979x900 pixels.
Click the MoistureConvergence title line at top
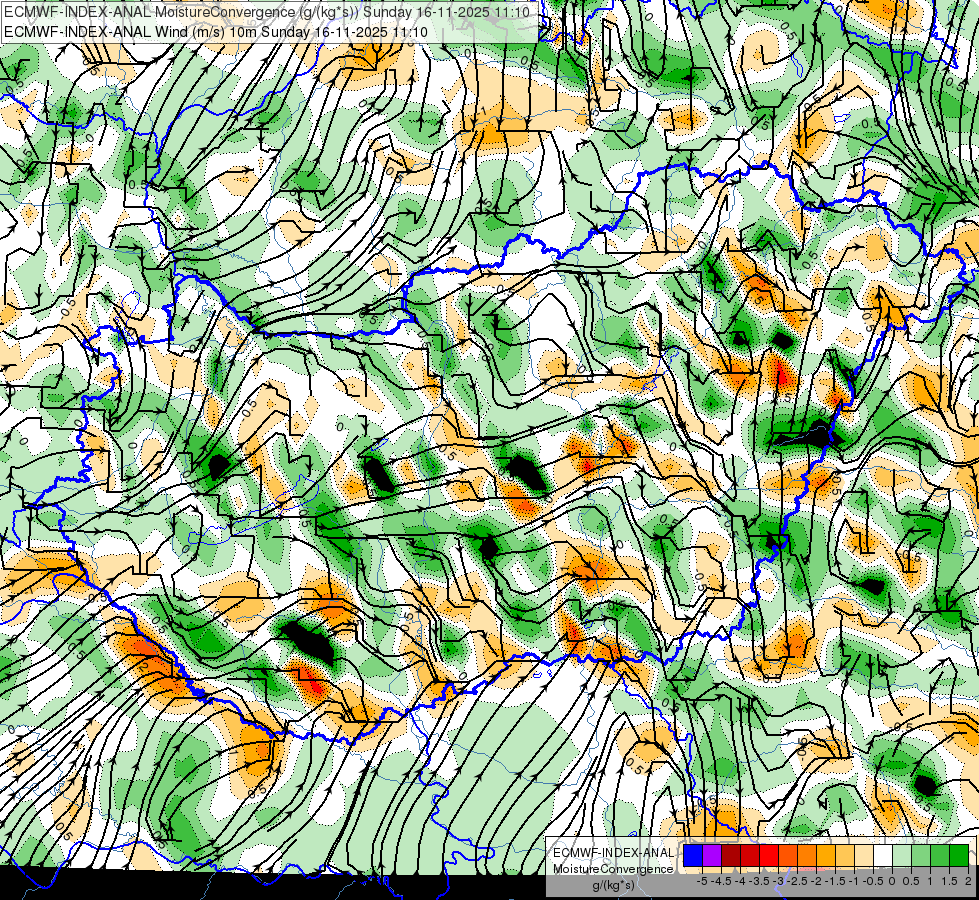tap(267, 12)
